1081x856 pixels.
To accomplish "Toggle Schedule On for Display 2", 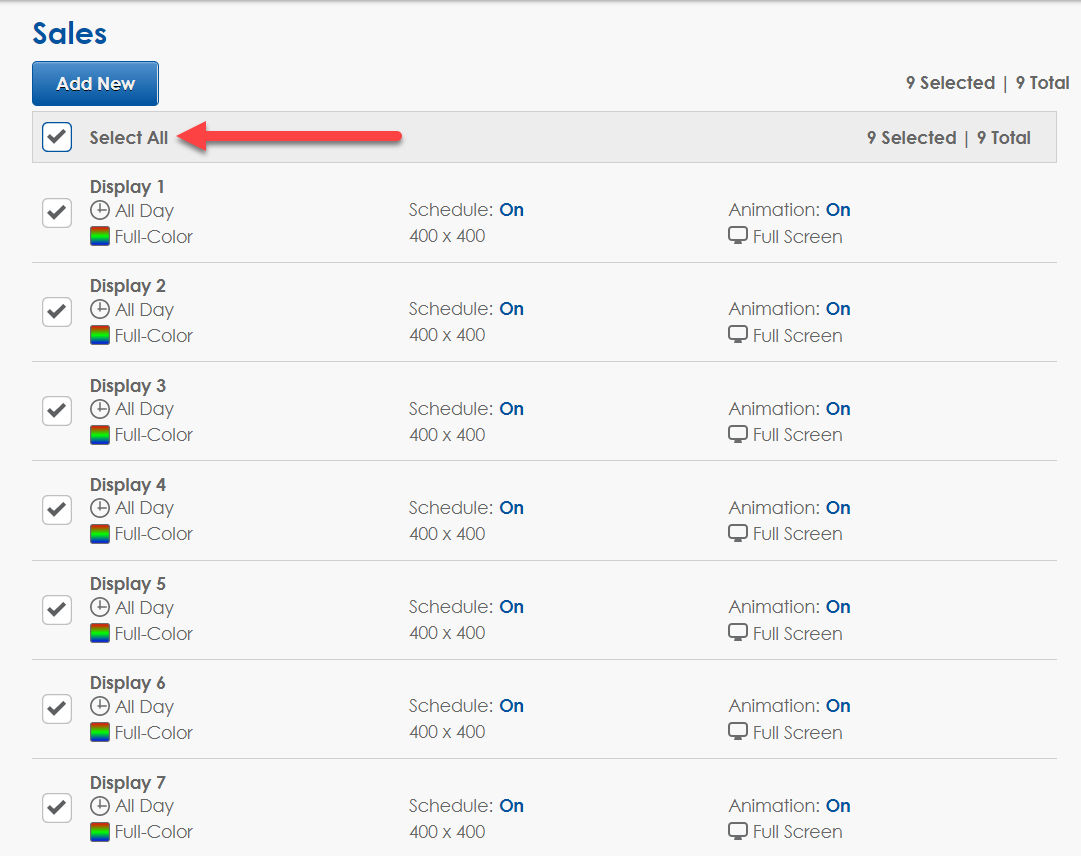I will [x=511, y=309].
